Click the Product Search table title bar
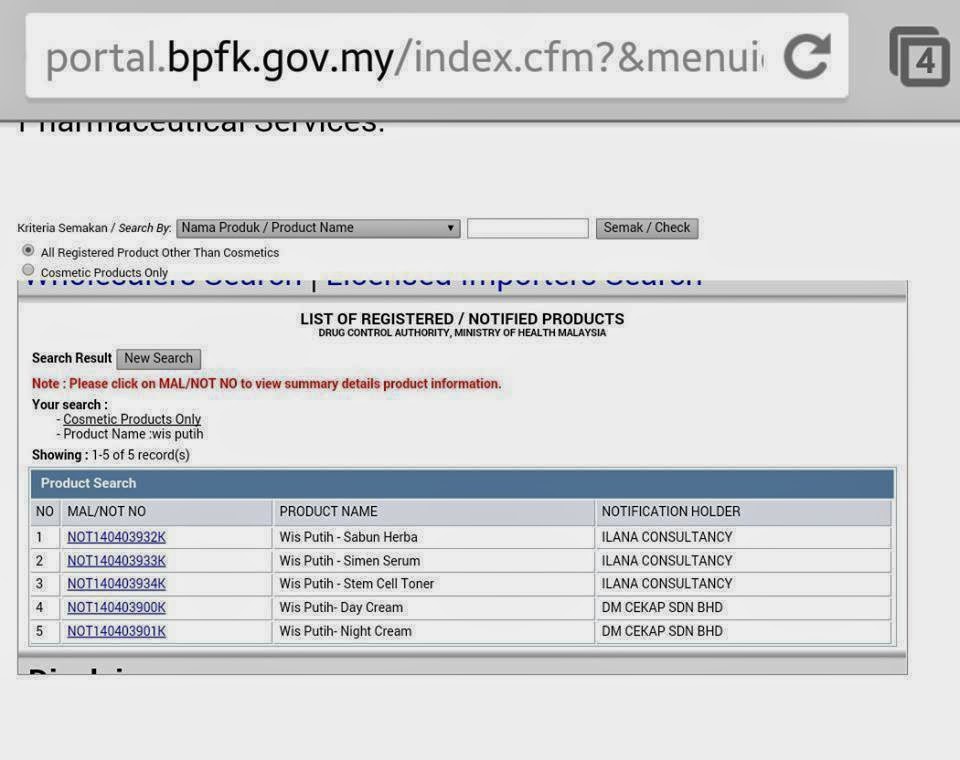960x760 pixels. click(x=462, y=483)
